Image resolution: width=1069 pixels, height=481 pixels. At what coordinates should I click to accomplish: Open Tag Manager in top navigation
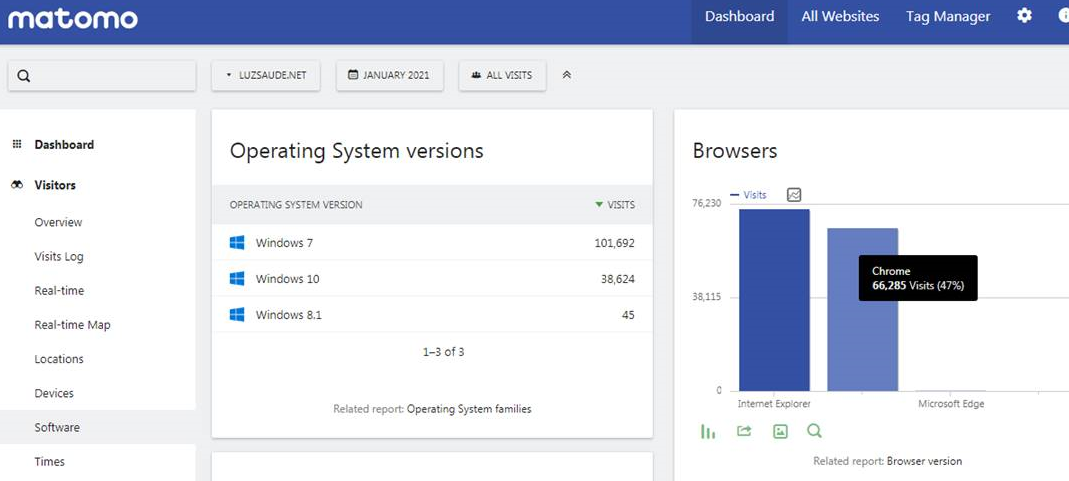pyautogui.click(x=948, y=16)
